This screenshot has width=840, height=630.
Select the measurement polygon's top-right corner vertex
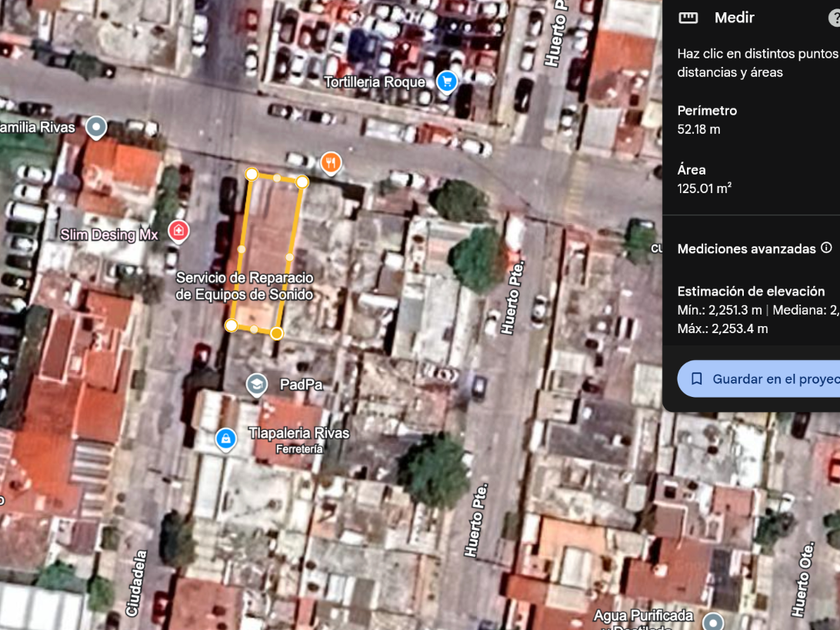tap(302, 182)
